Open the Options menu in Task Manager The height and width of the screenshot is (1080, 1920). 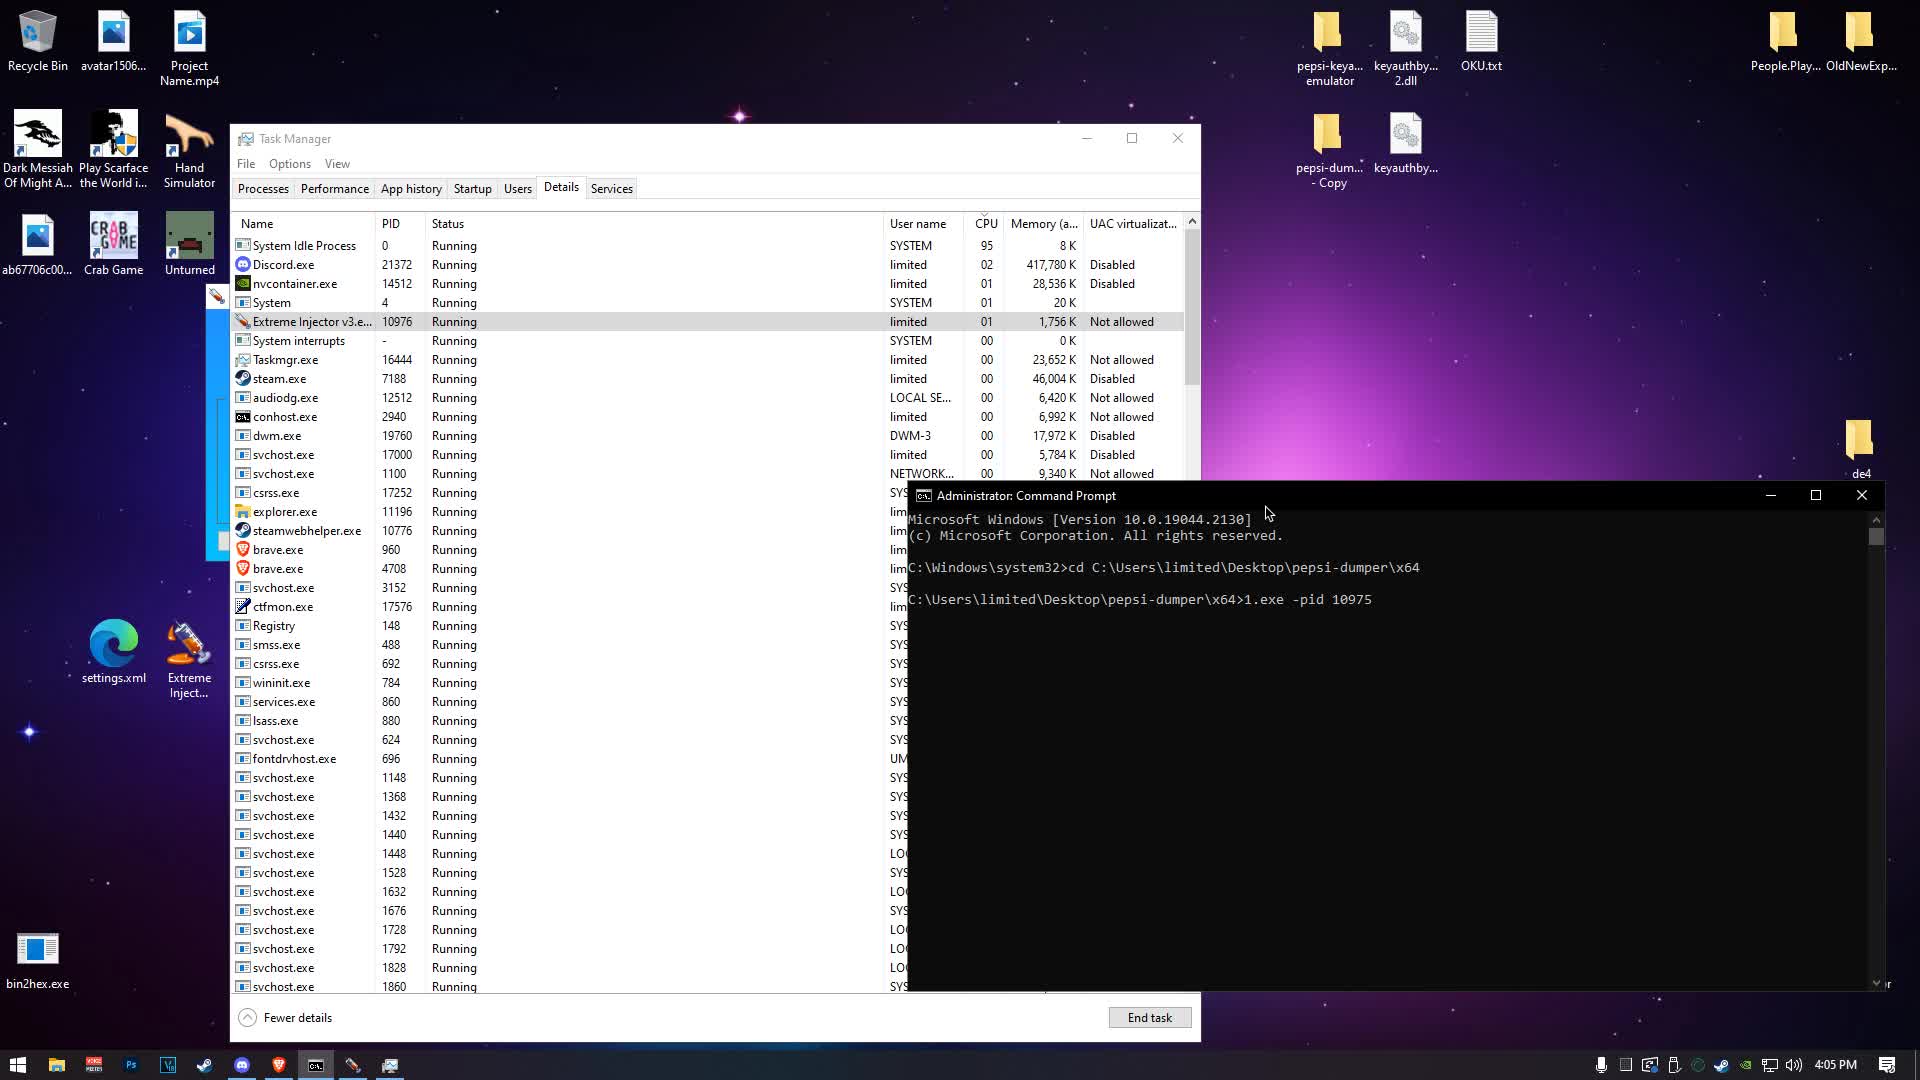pos(289,163)
